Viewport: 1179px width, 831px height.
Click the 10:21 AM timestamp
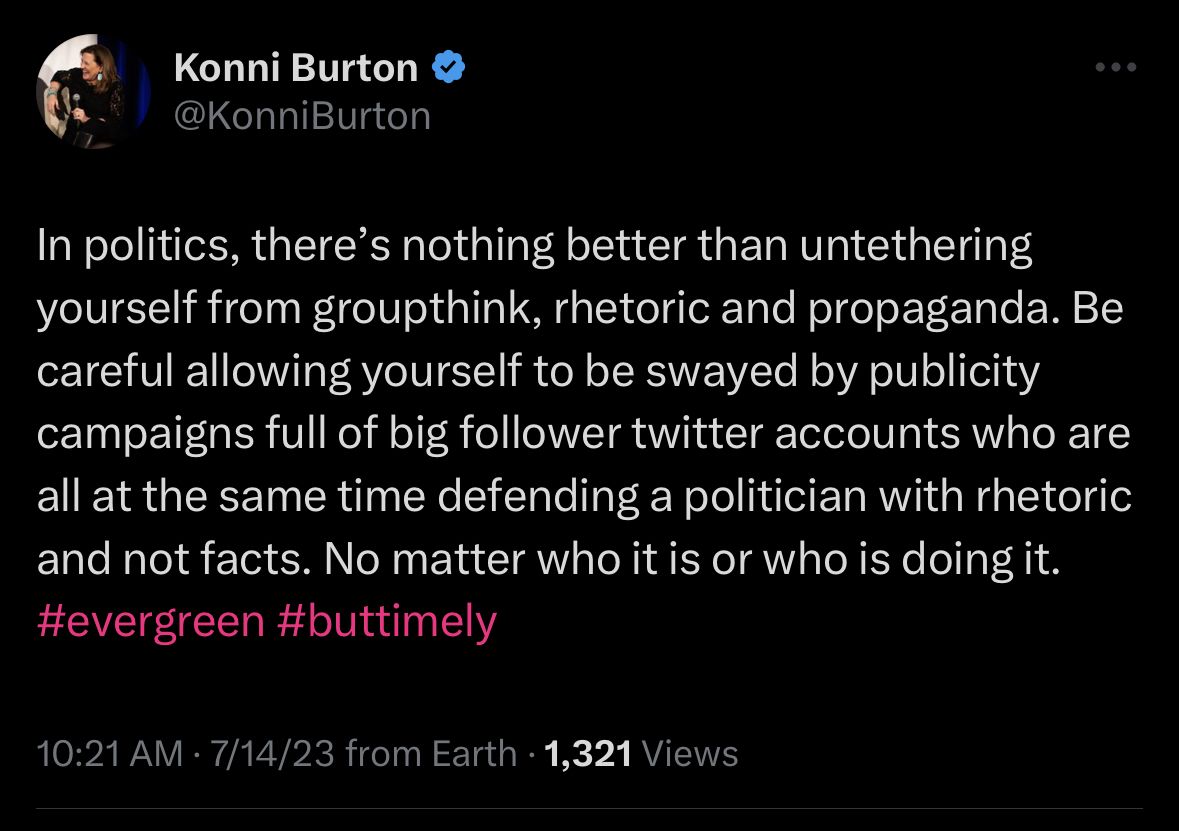[110, 753]
